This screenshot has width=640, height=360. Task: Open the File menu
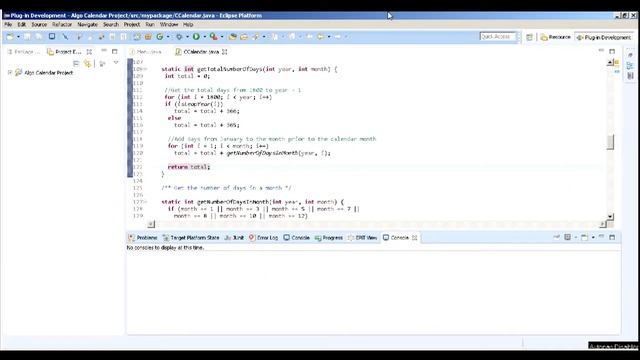[x=8, y=24]
